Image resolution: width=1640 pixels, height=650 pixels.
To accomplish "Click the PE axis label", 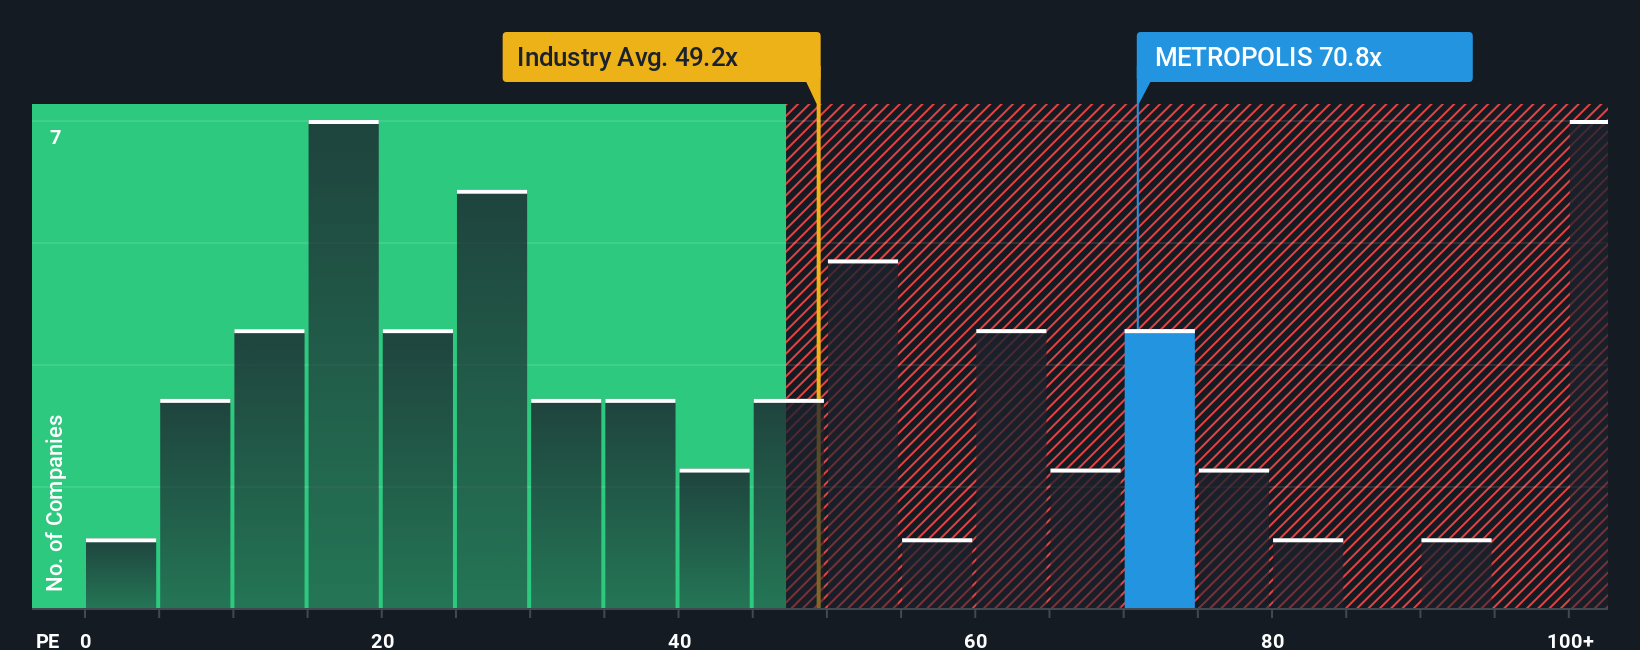I will (x=47, y=640).
